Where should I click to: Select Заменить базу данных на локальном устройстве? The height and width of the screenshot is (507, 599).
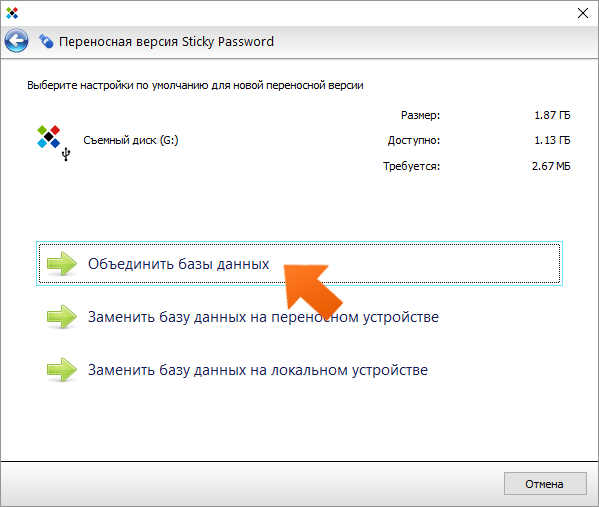[258, 370]
